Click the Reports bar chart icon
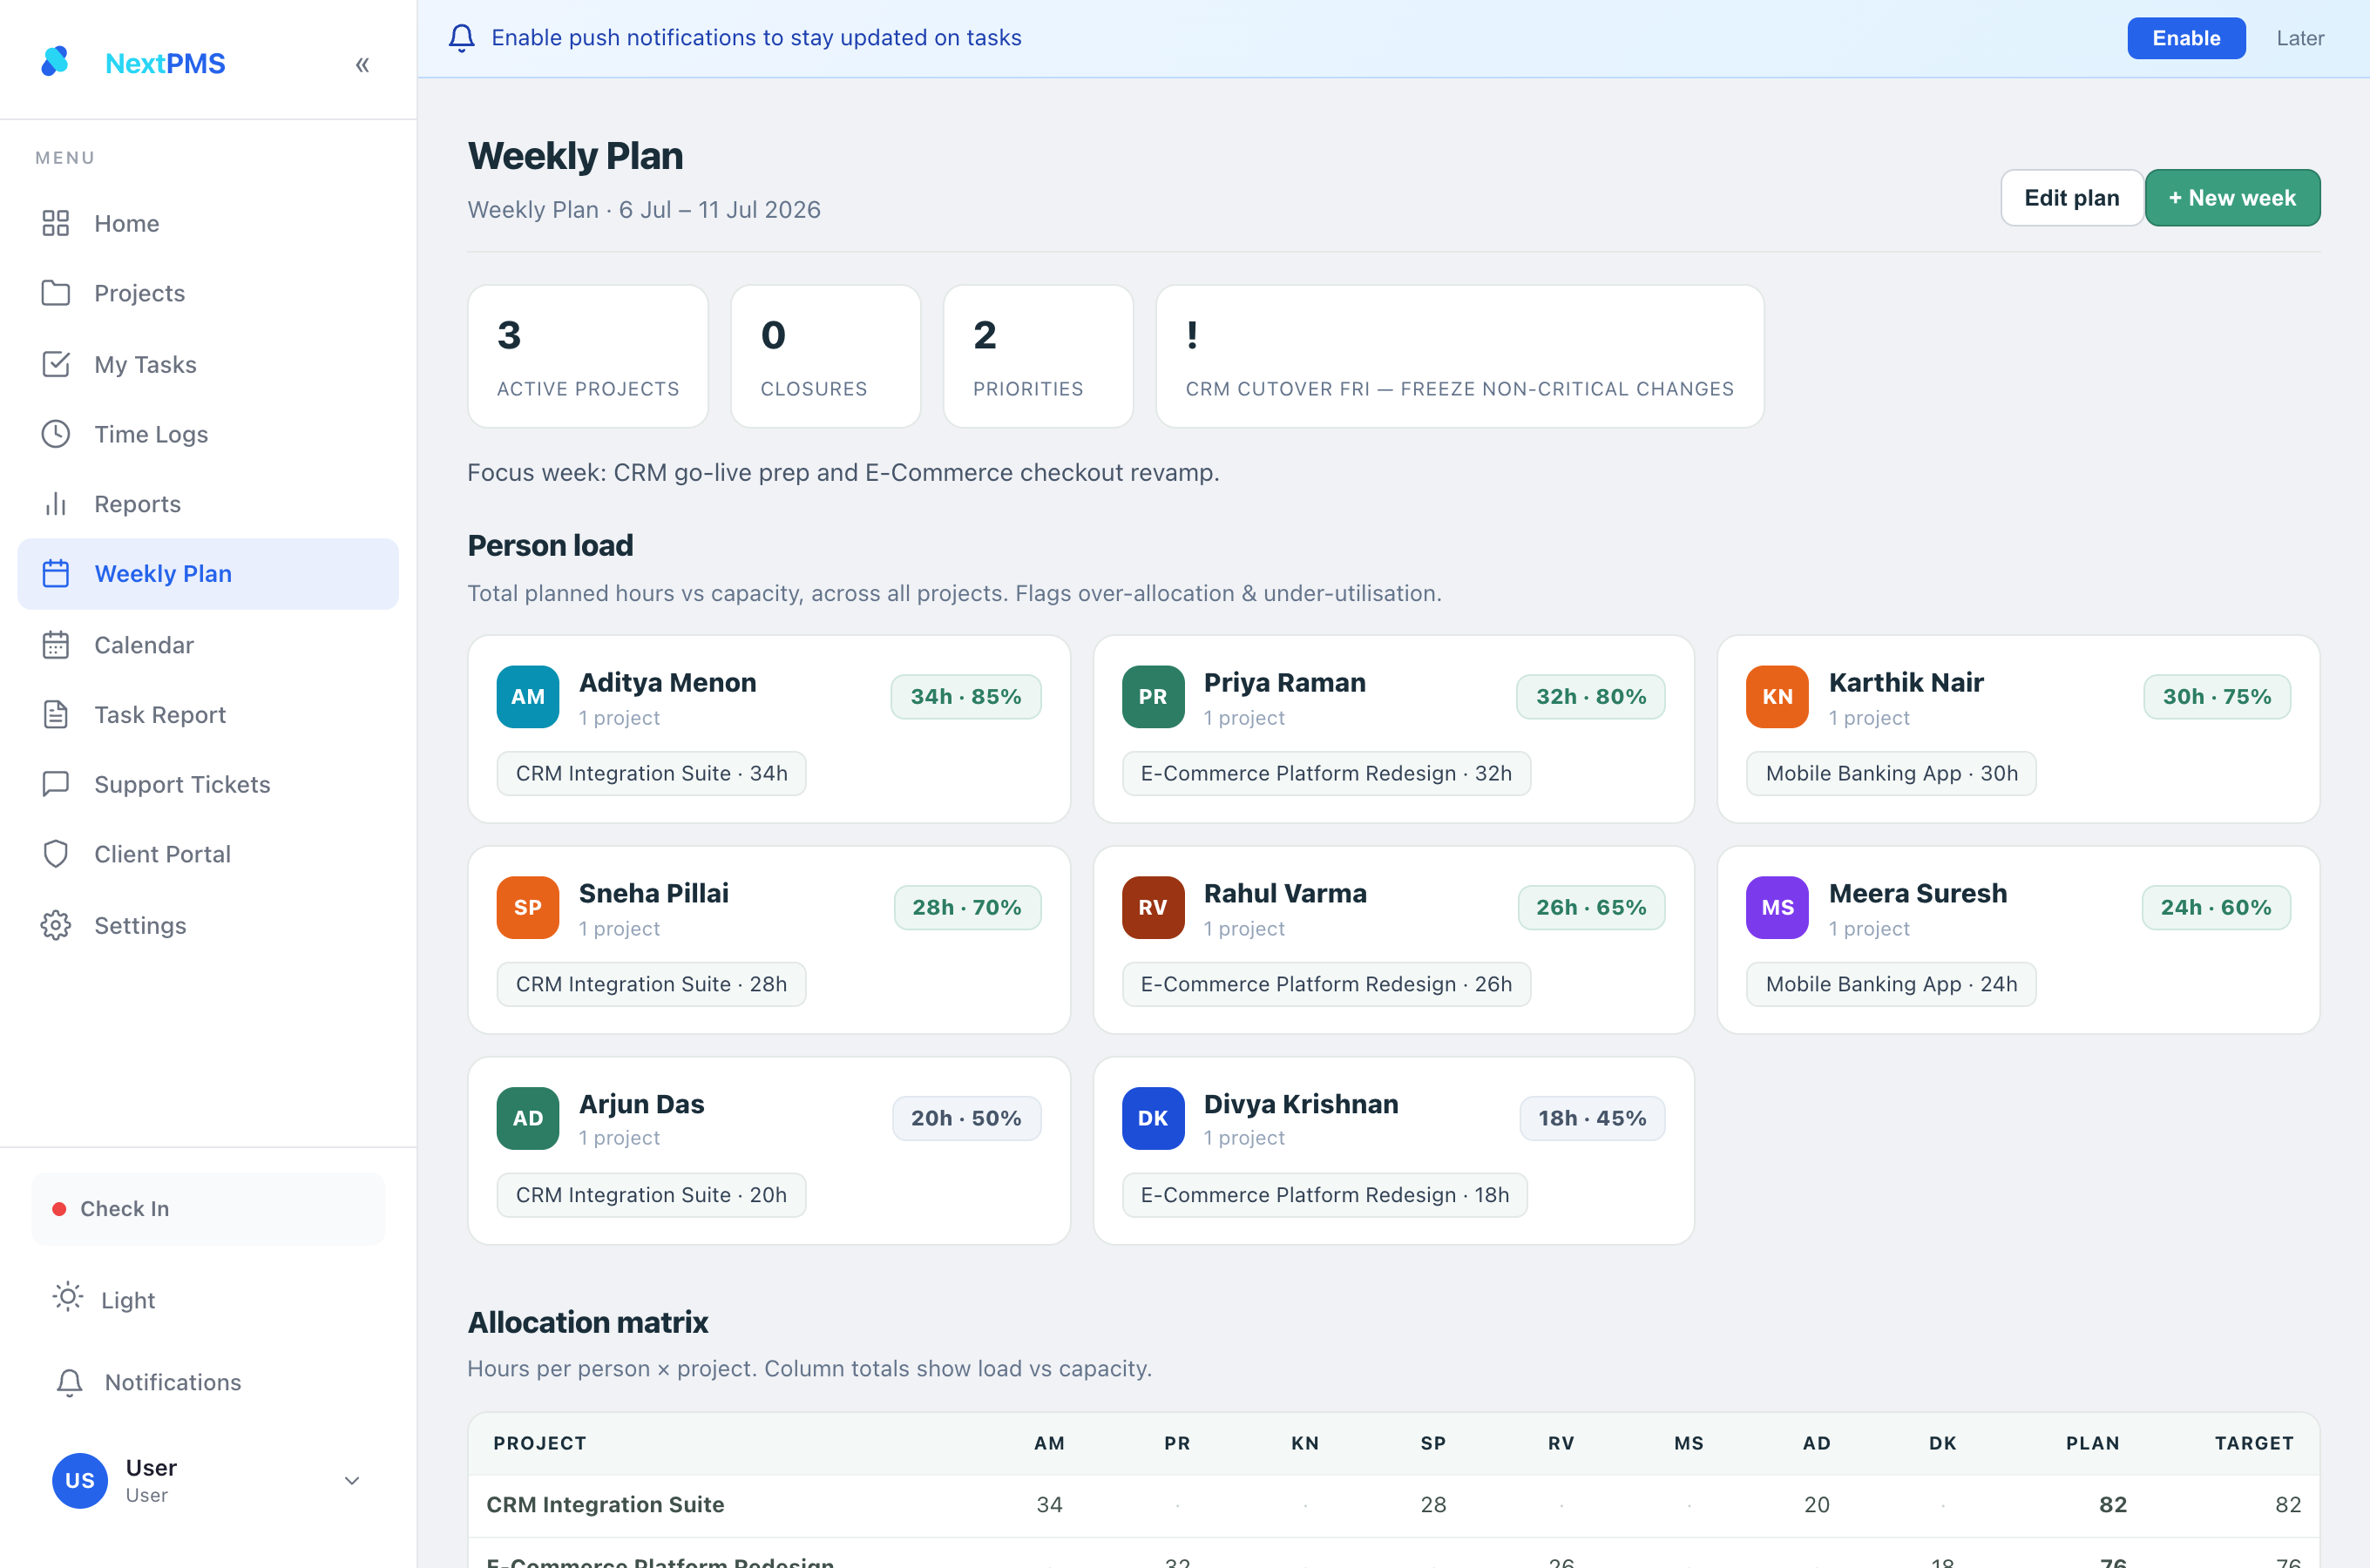Viewport: 2370px width, 1568px height. [56, 504]
